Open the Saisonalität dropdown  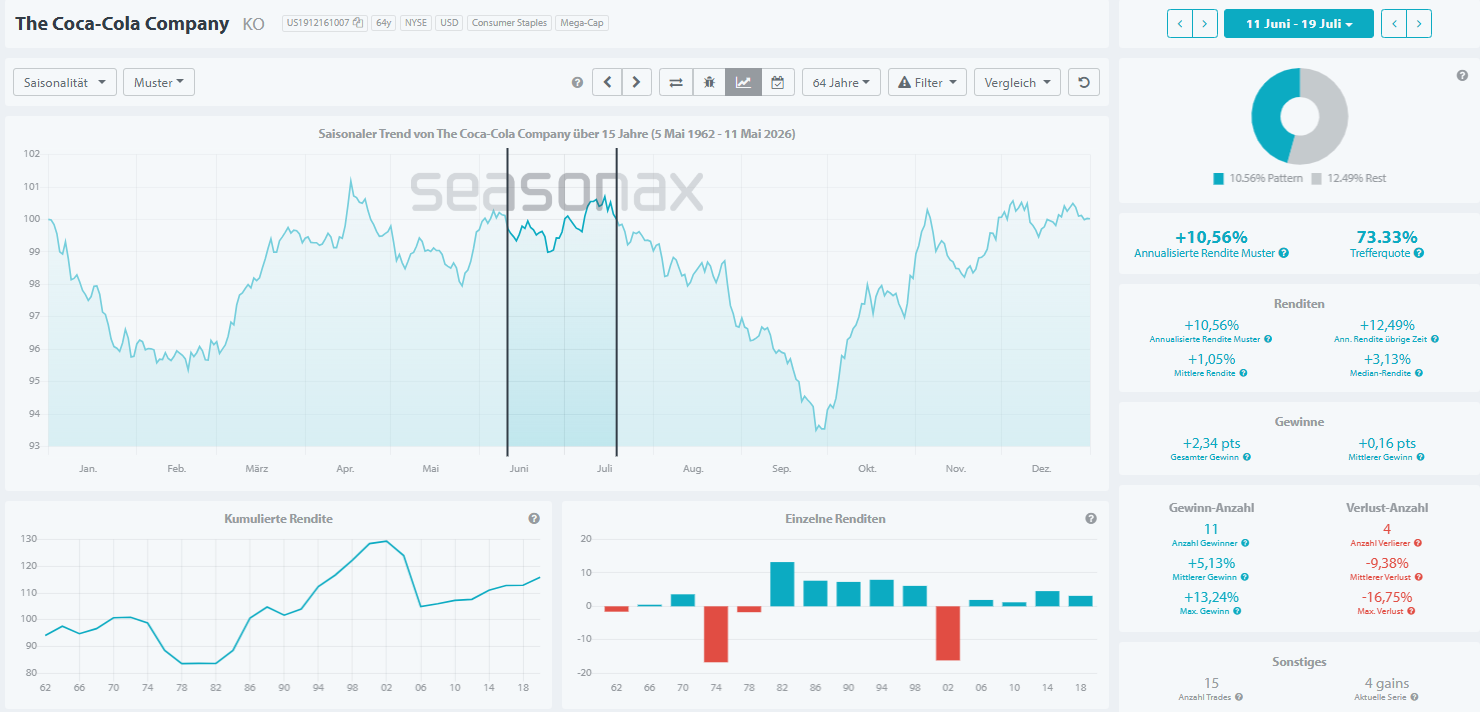tap(65, 82)
